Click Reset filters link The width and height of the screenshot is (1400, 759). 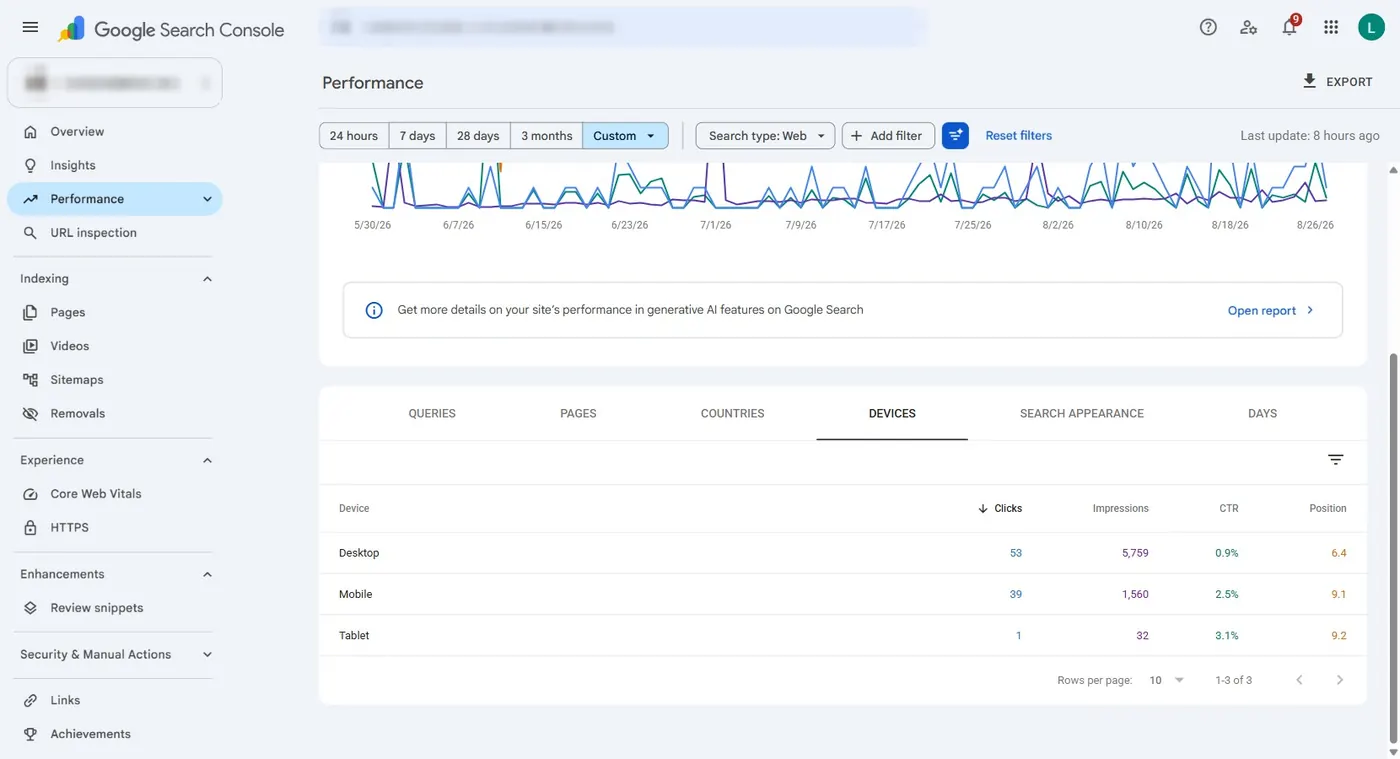[1019, 135]
